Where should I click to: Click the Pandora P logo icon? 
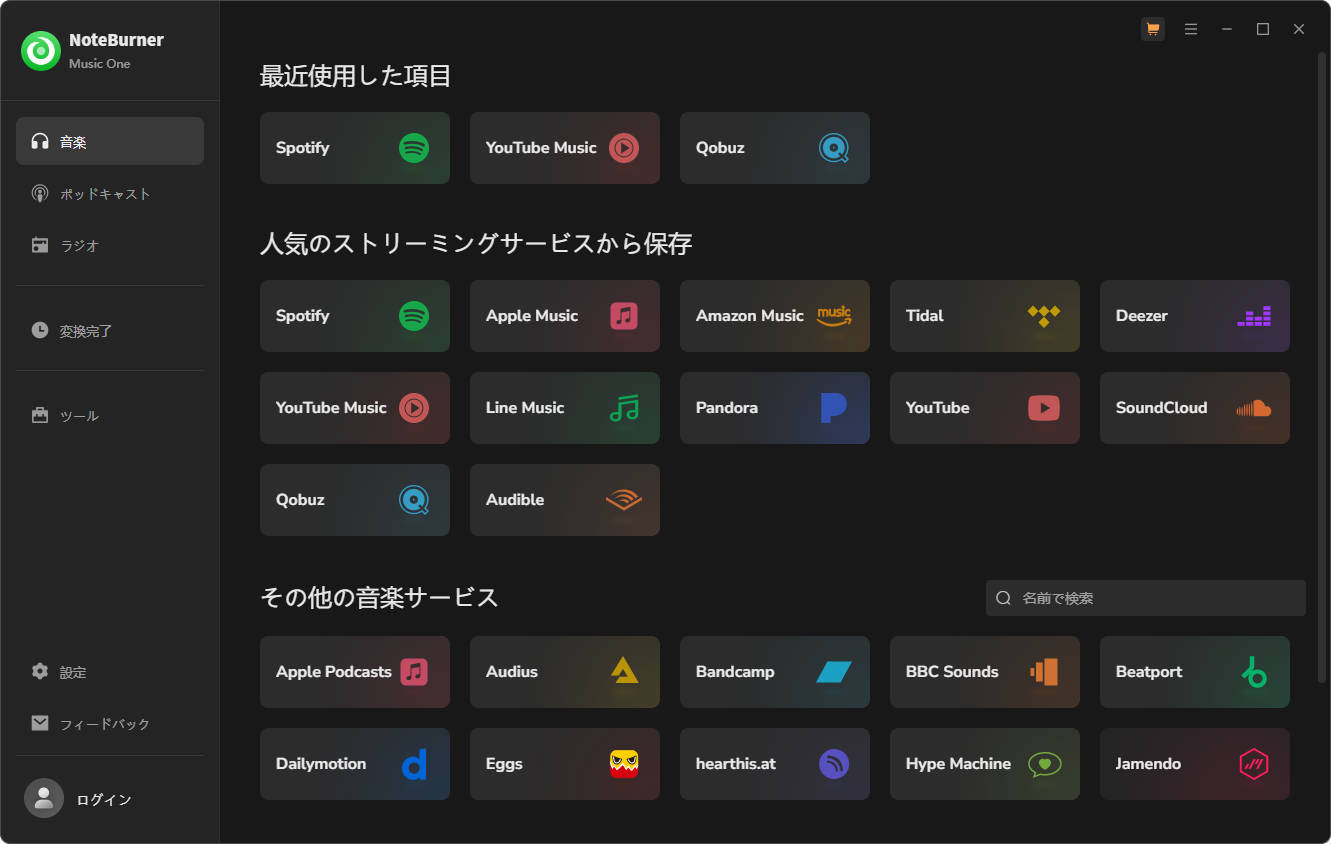click(x=834, y=408)
